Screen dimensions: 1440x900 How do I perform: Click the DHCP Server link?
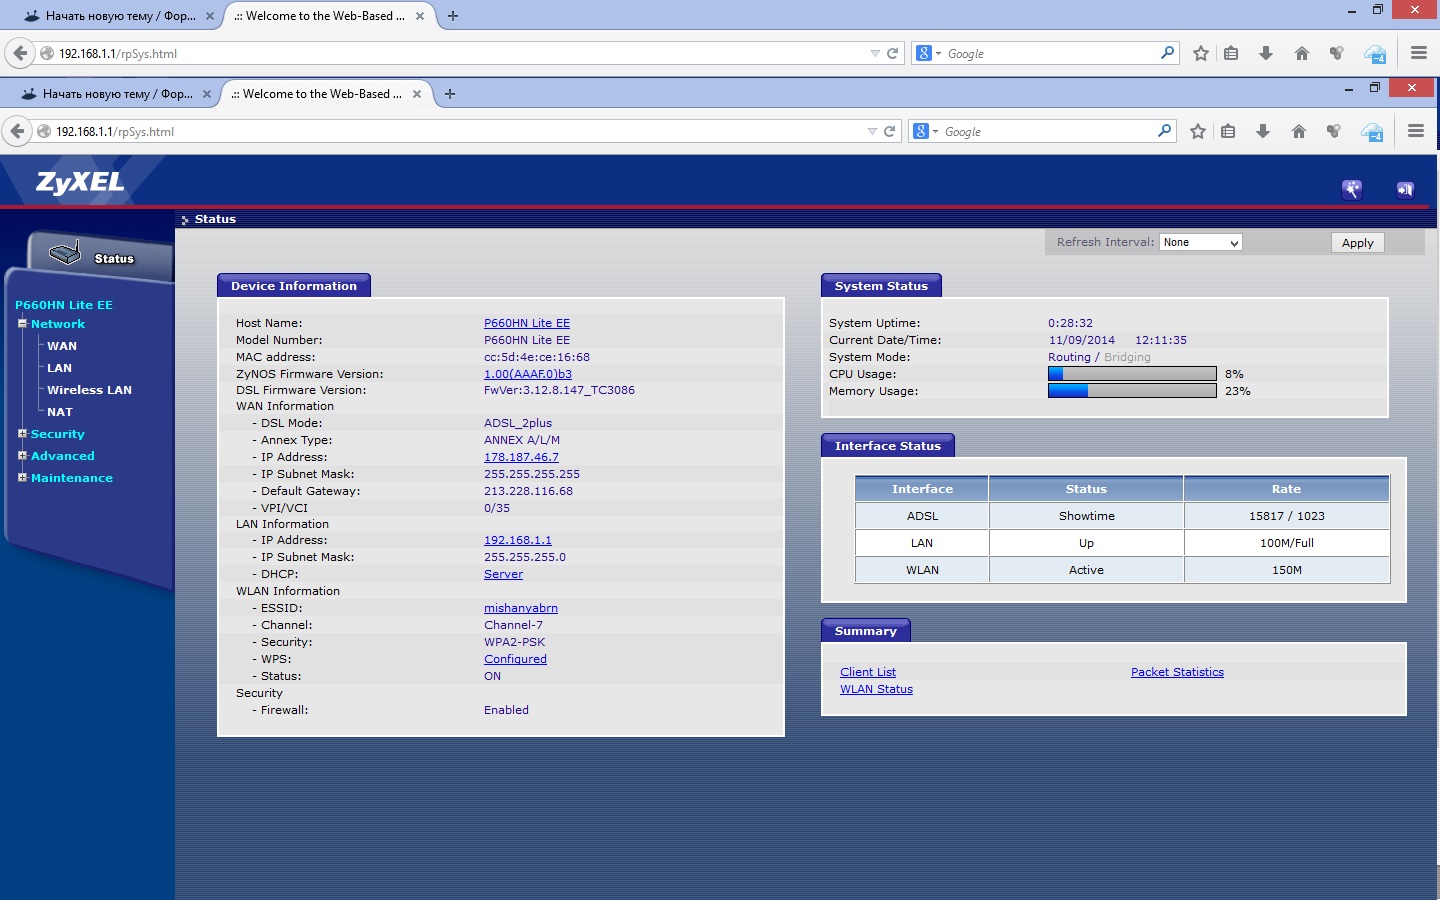503,574
